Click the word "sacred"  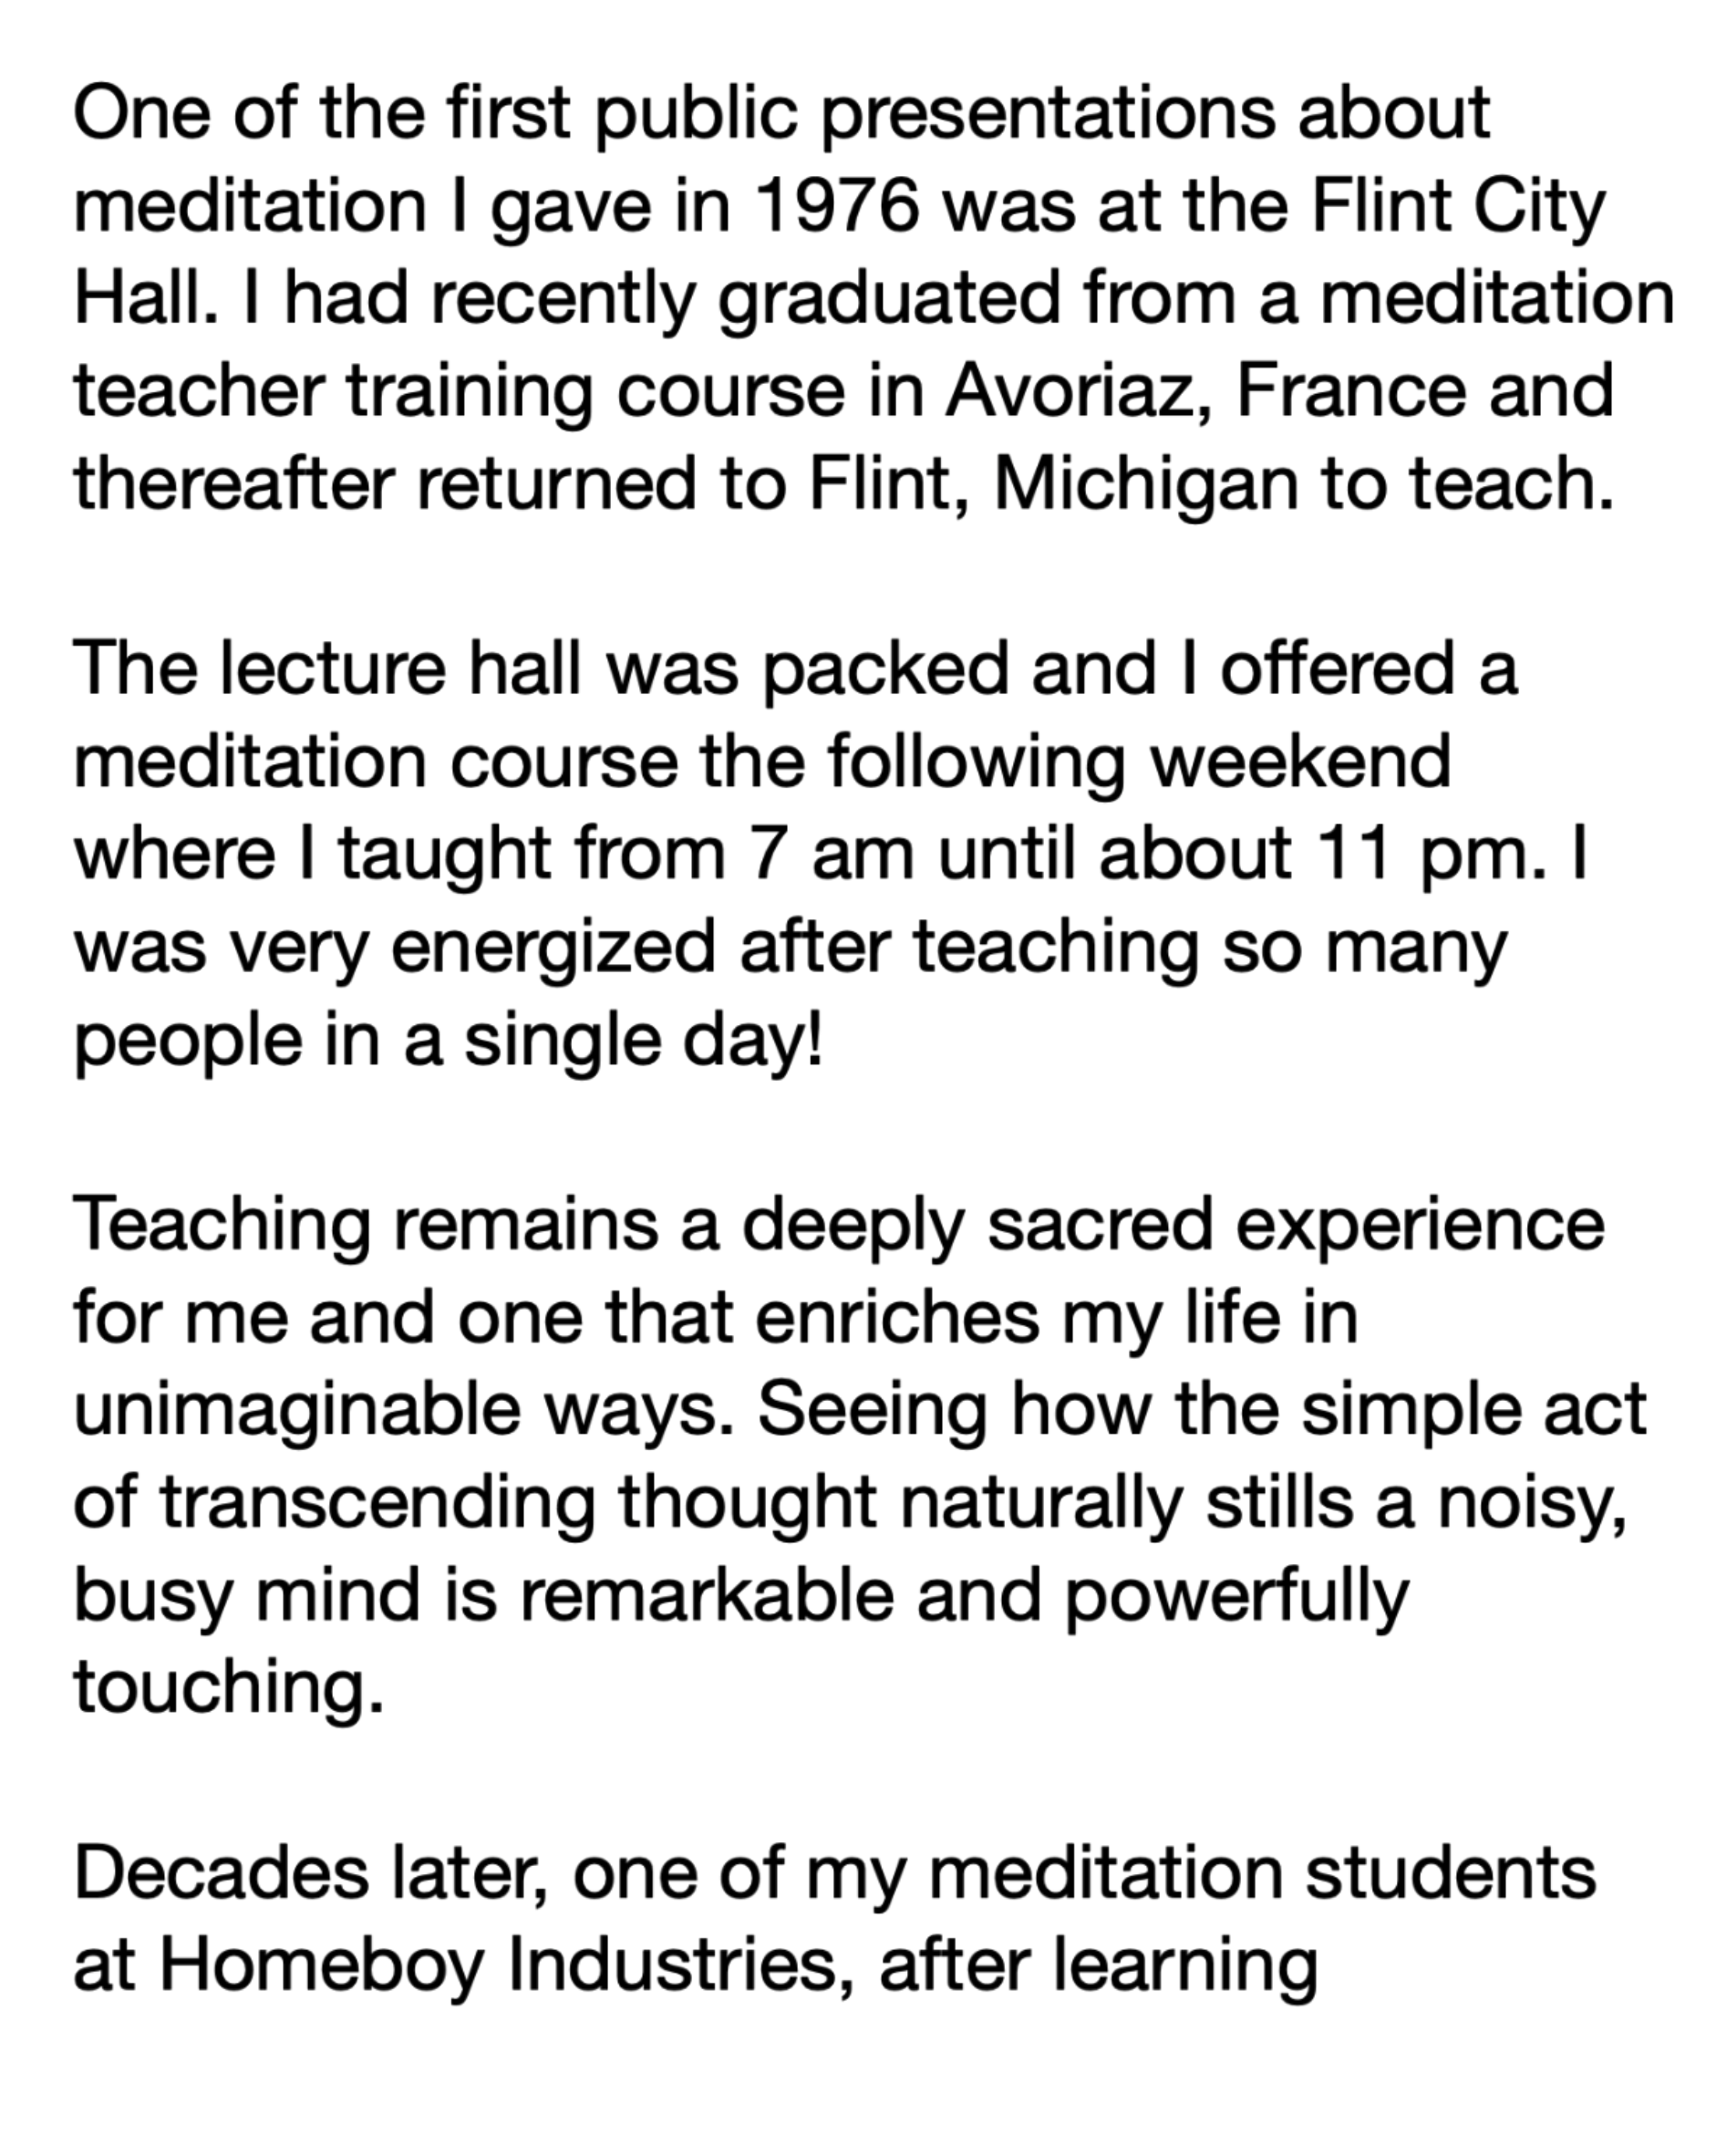1100,1225
